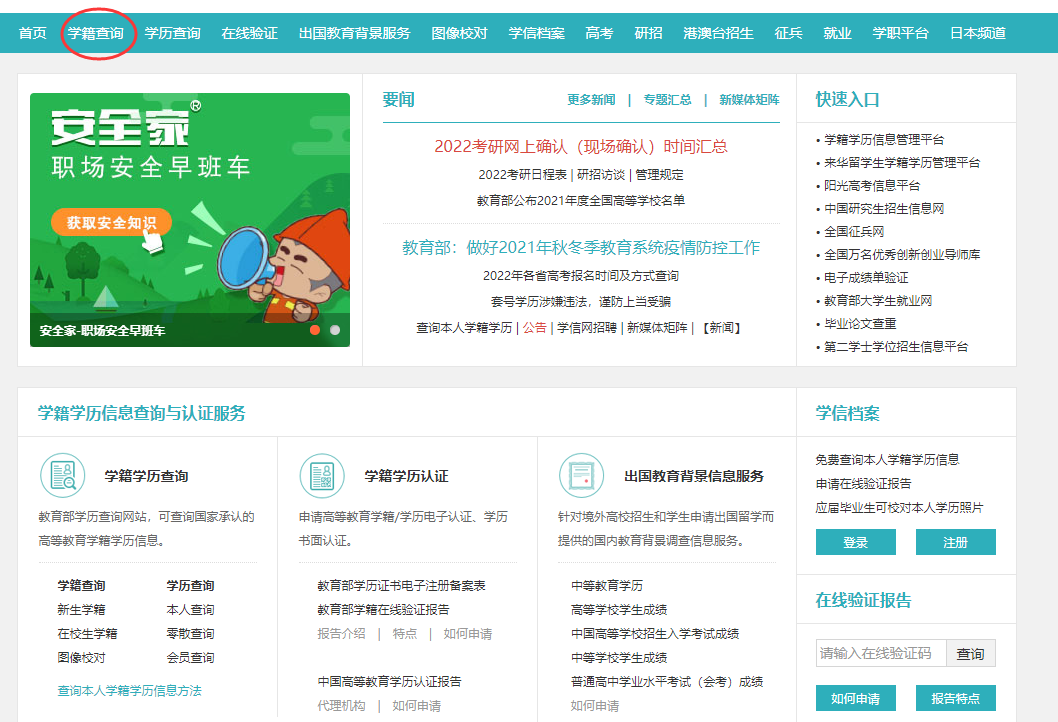Open 日本频道 in the nav bar
Image resolution: width=1058 pixels, height=722 pixels.
(978, 33)
